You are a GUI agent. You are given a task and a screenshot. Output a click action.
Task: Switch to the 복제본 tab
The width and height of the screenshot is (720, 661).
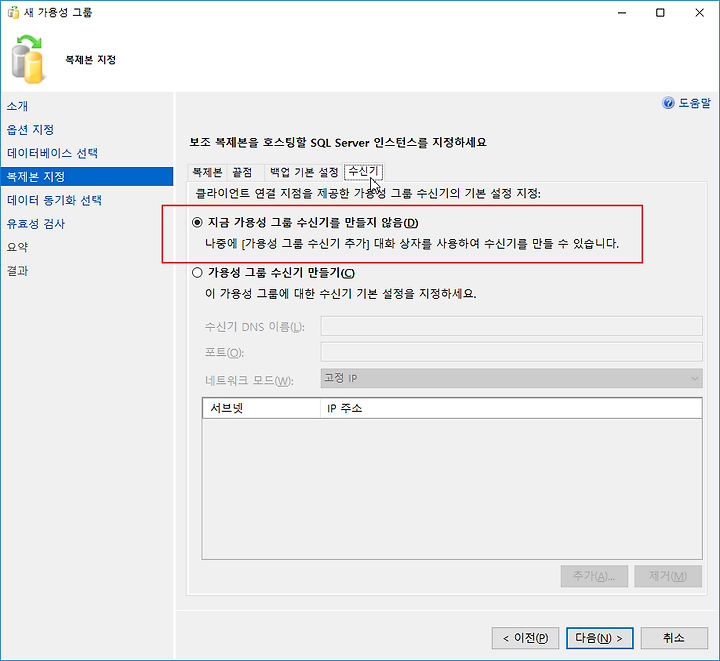(x=207, y=172)
